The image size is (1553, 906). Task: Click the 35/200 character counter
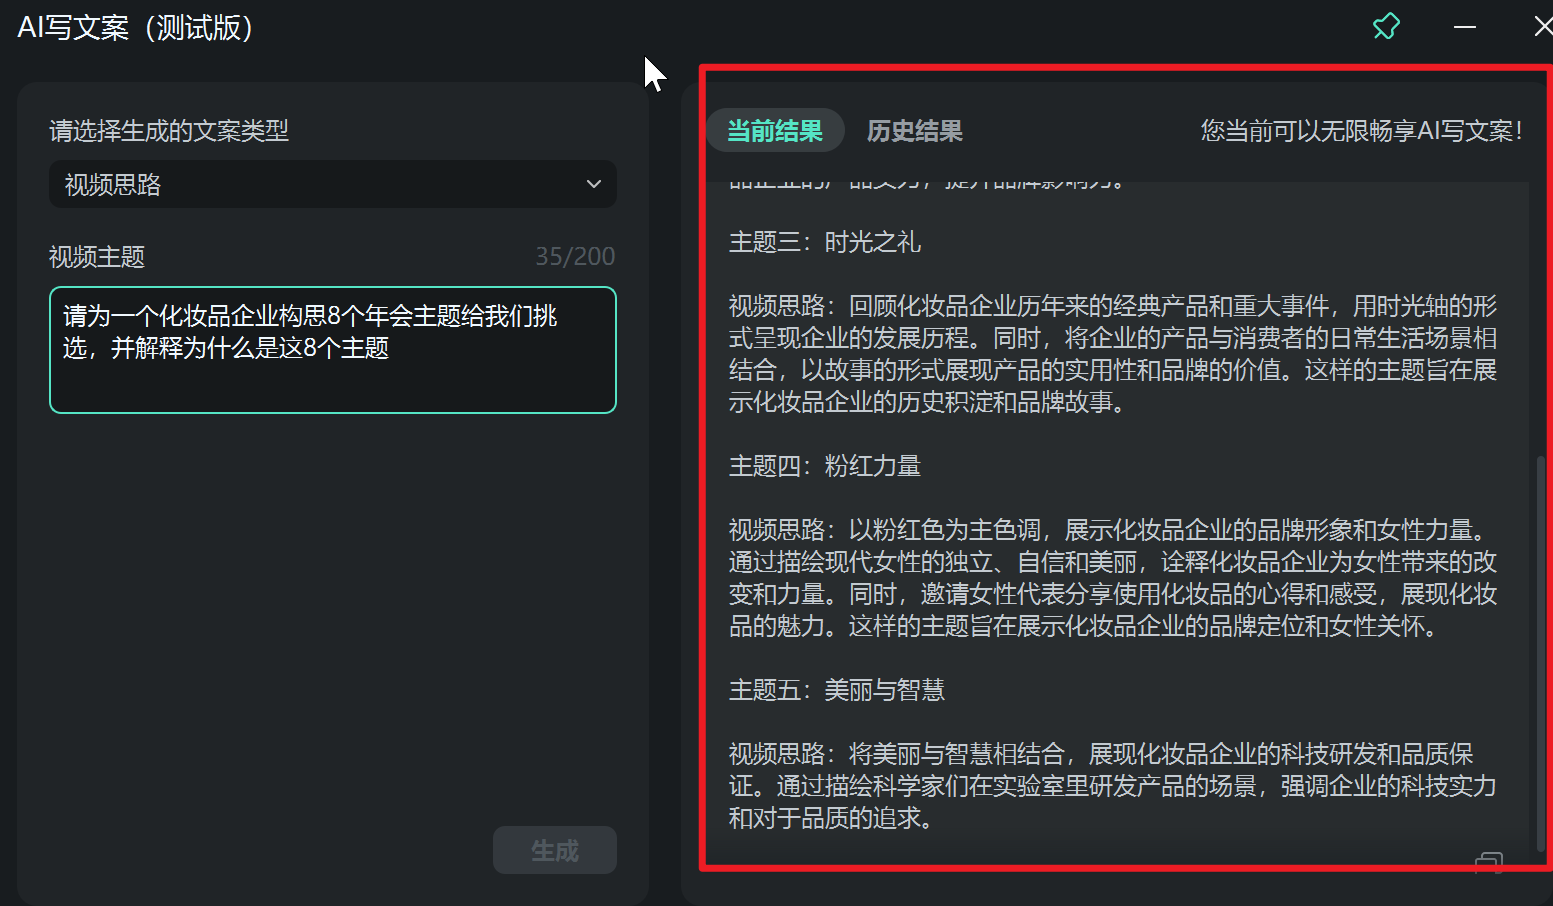575,256
